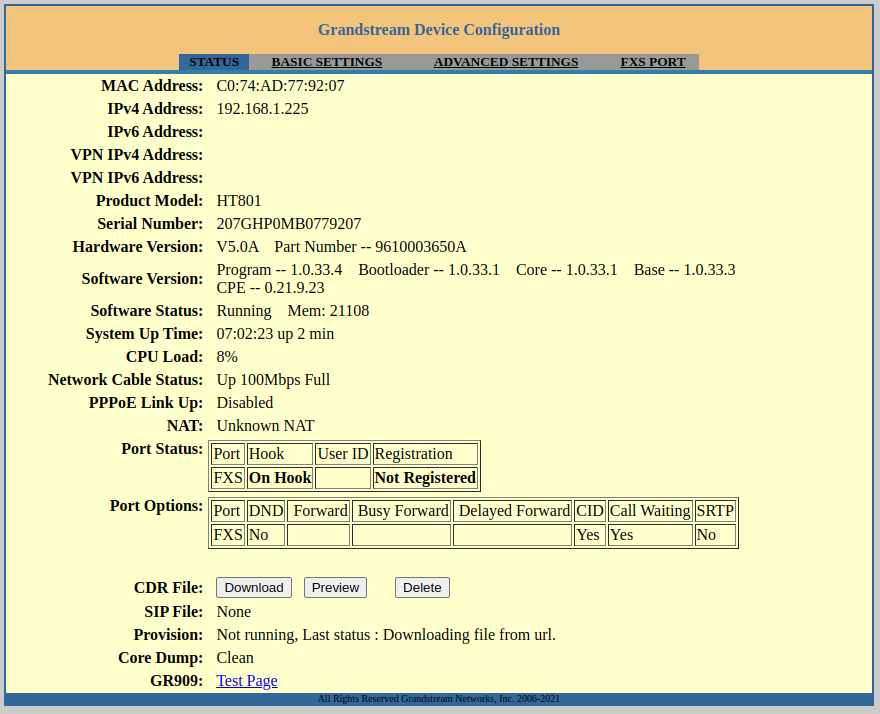Switch to the BASIC SETTINGS tab

coord(326,61)
